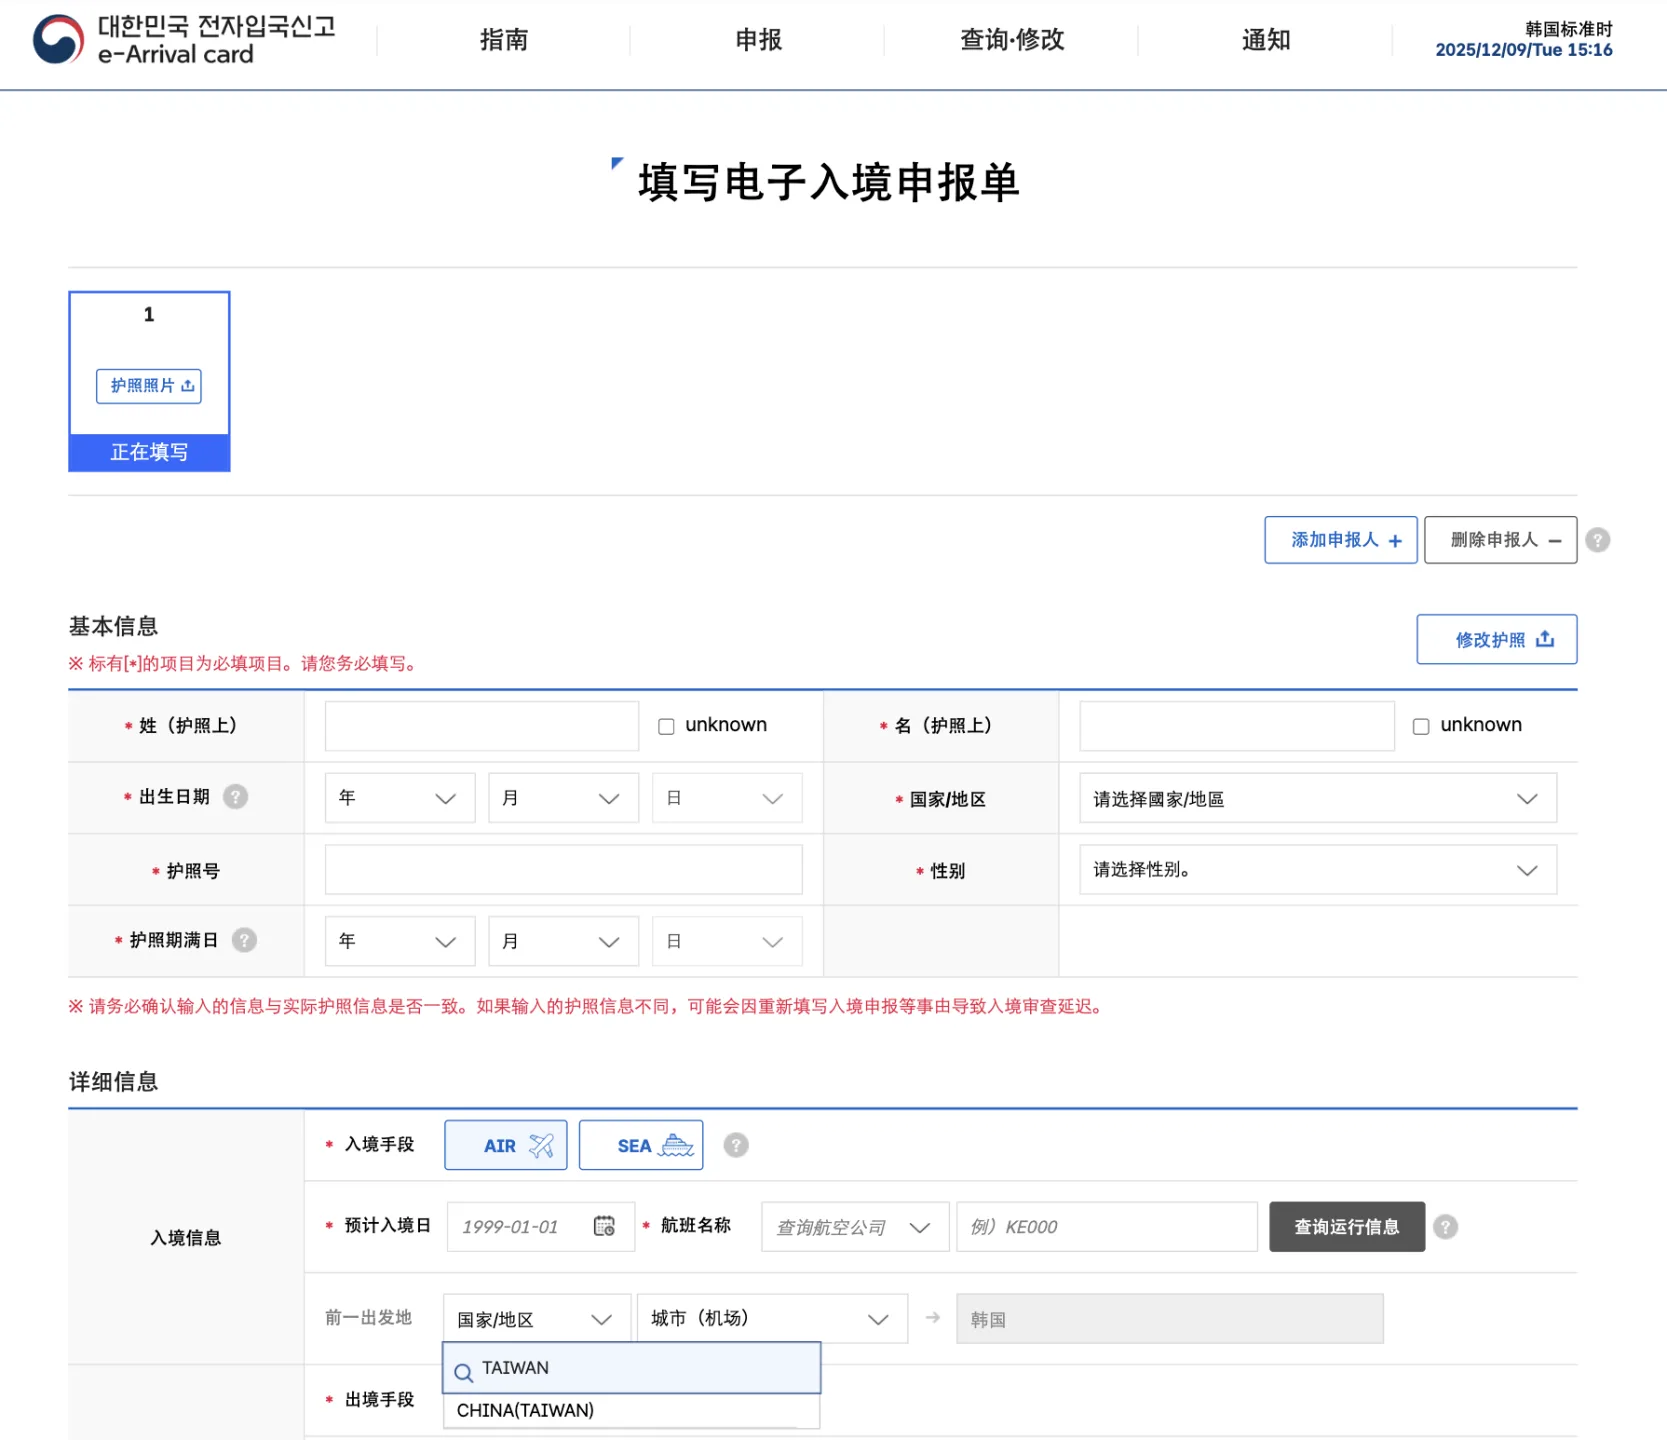Open the 性别 gender dropdown
Image resolution: width=1667 pixels, height=1440 pixels.
(1317, 869)
